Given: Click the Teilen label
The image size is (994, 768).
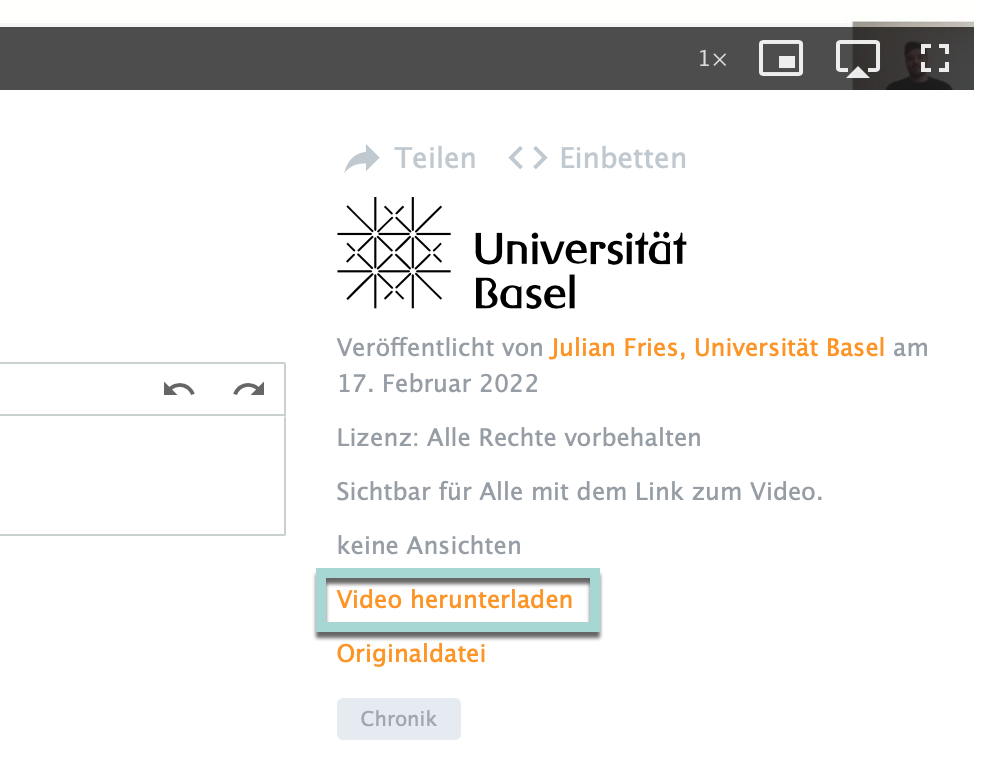Looking at the screenshot, I should coord(435,159).
